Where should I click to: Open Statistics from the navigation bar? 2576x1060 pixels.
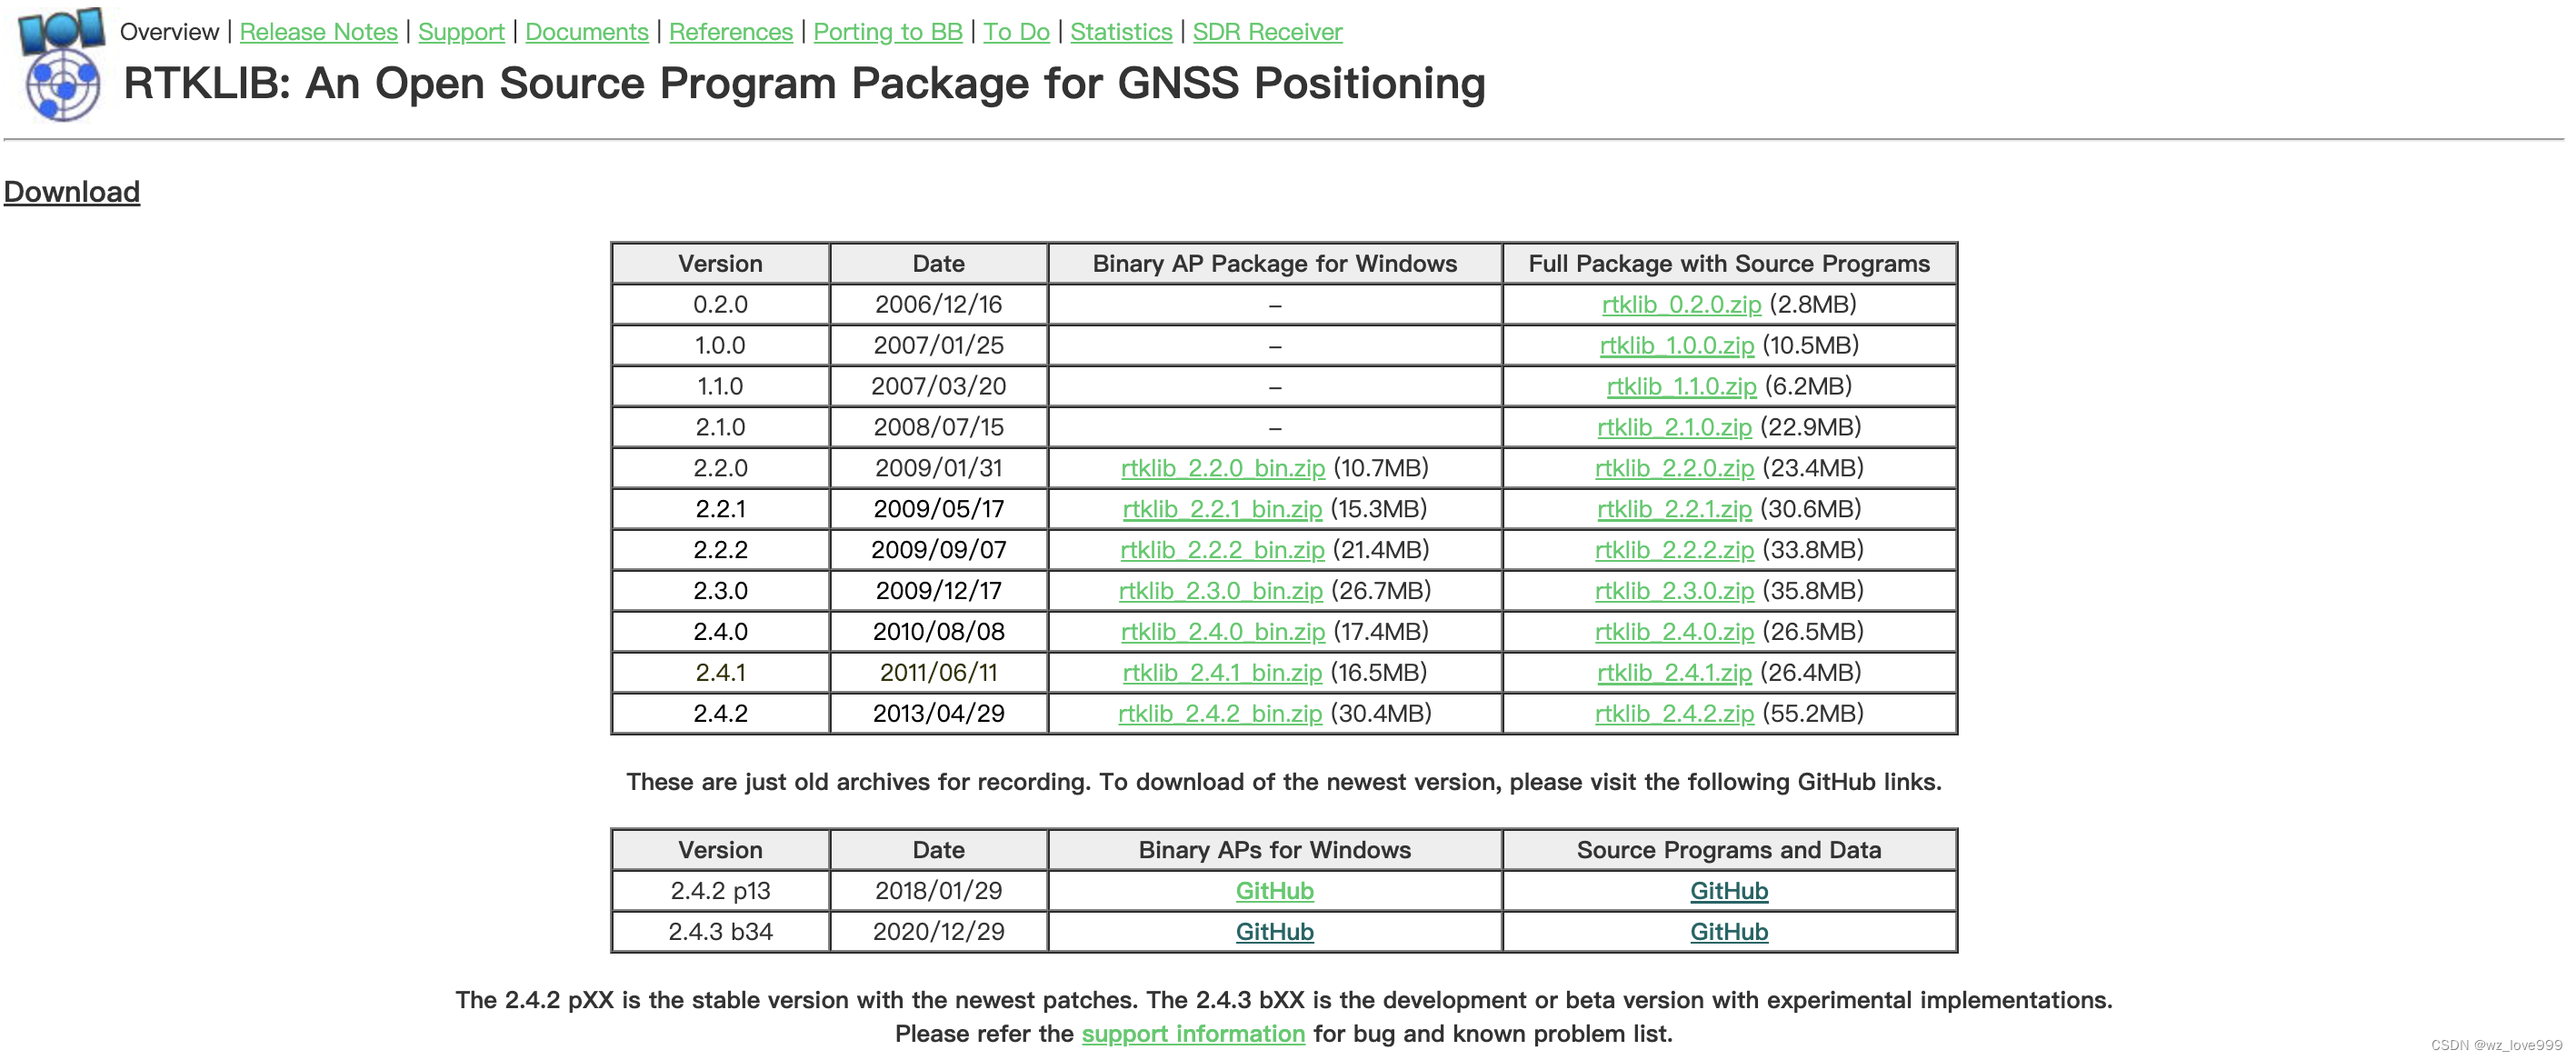[1120, 32]
